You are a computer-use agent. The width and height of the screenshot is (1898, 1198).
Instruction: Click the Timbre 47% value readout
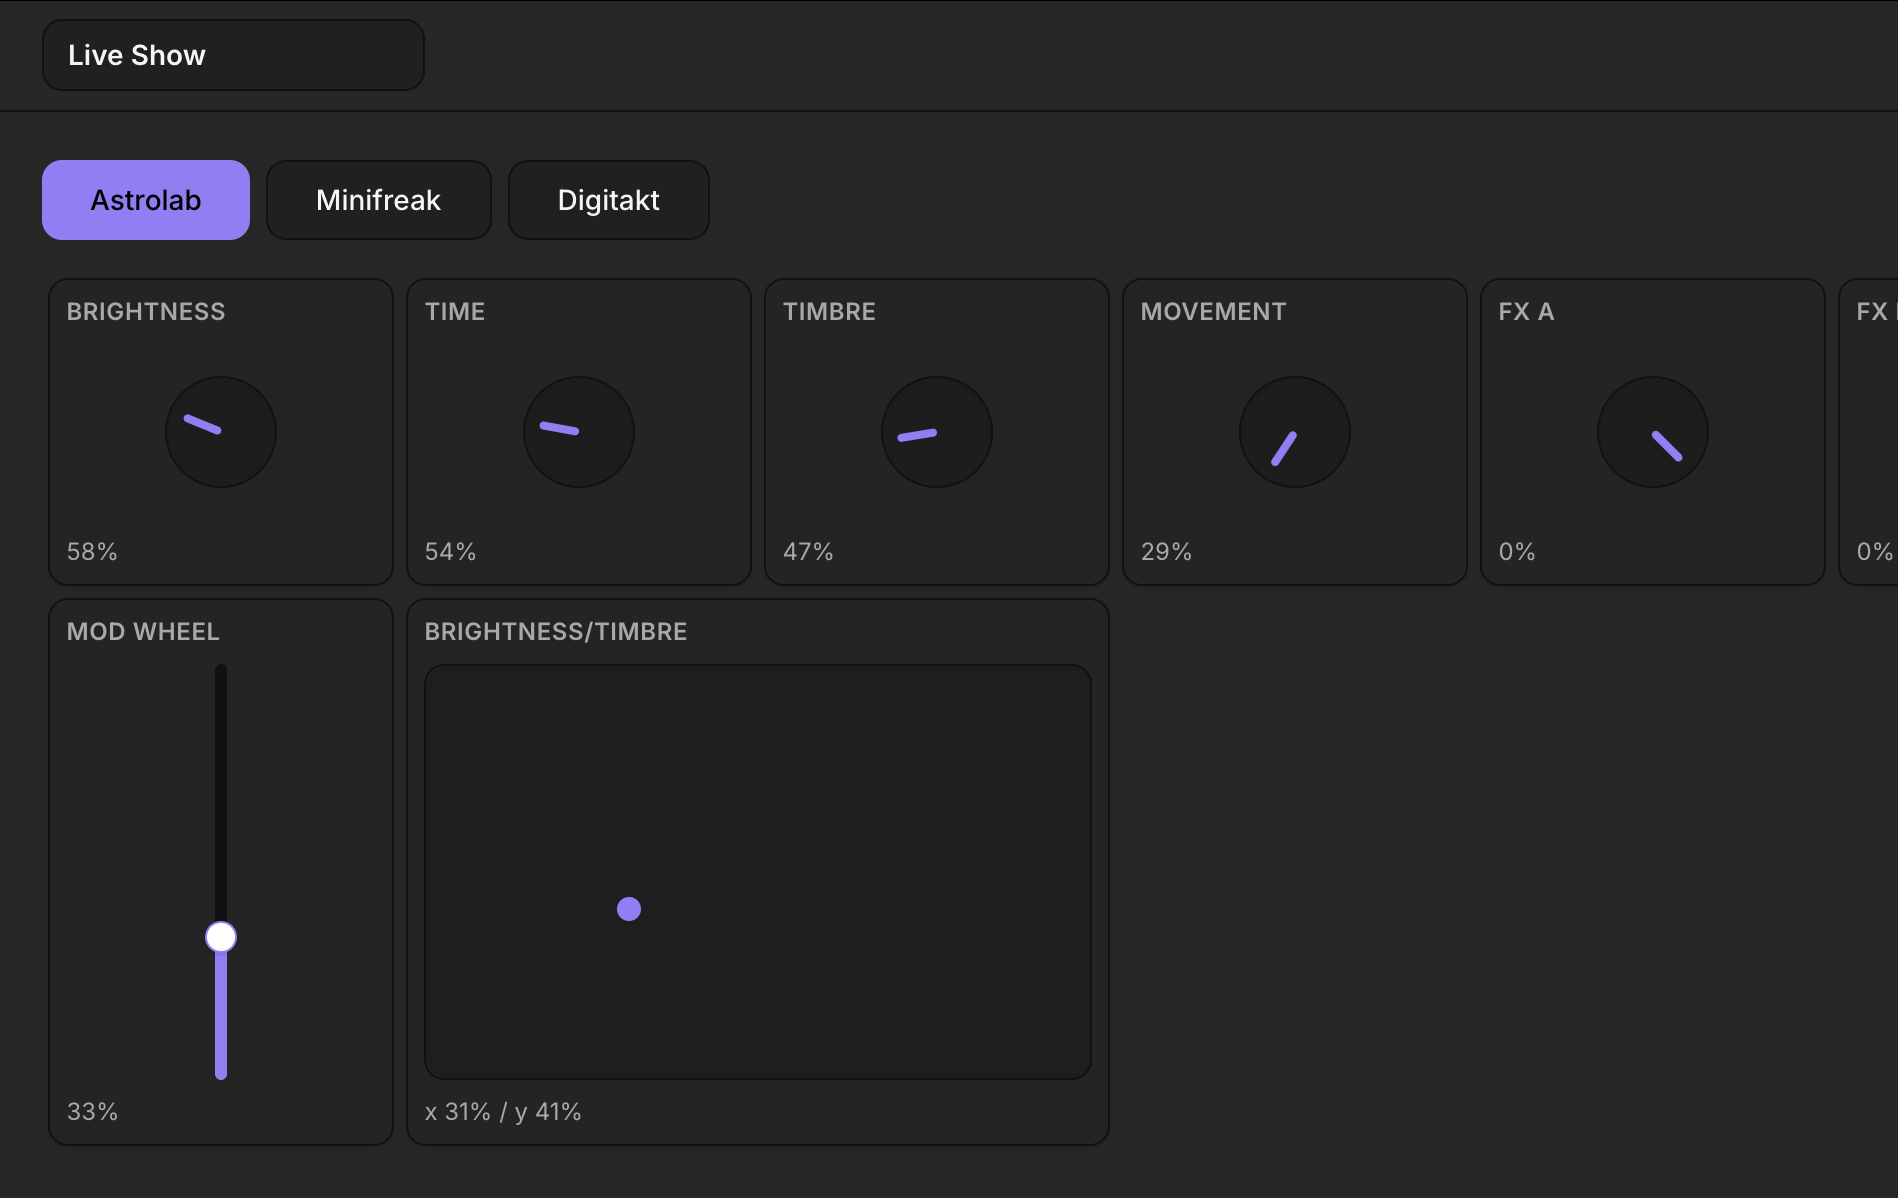tap(808, 552)
